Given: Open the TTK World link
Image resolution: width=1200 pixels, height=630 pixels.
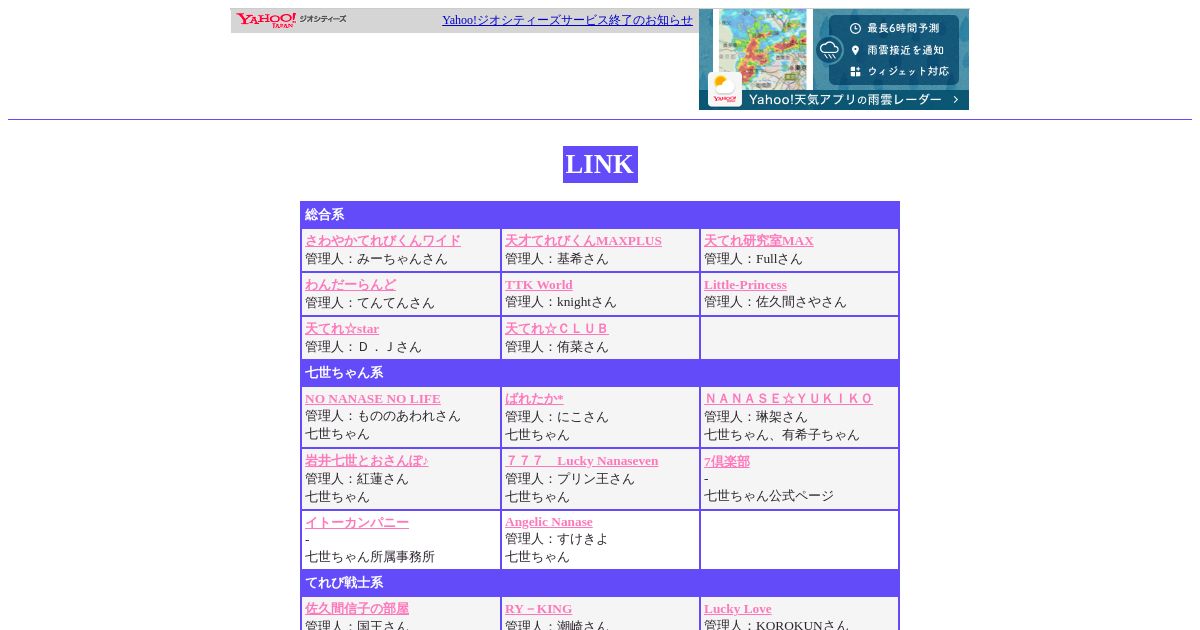Looking at the screenshot, I should pyautogui.click(x=539, y=285).
